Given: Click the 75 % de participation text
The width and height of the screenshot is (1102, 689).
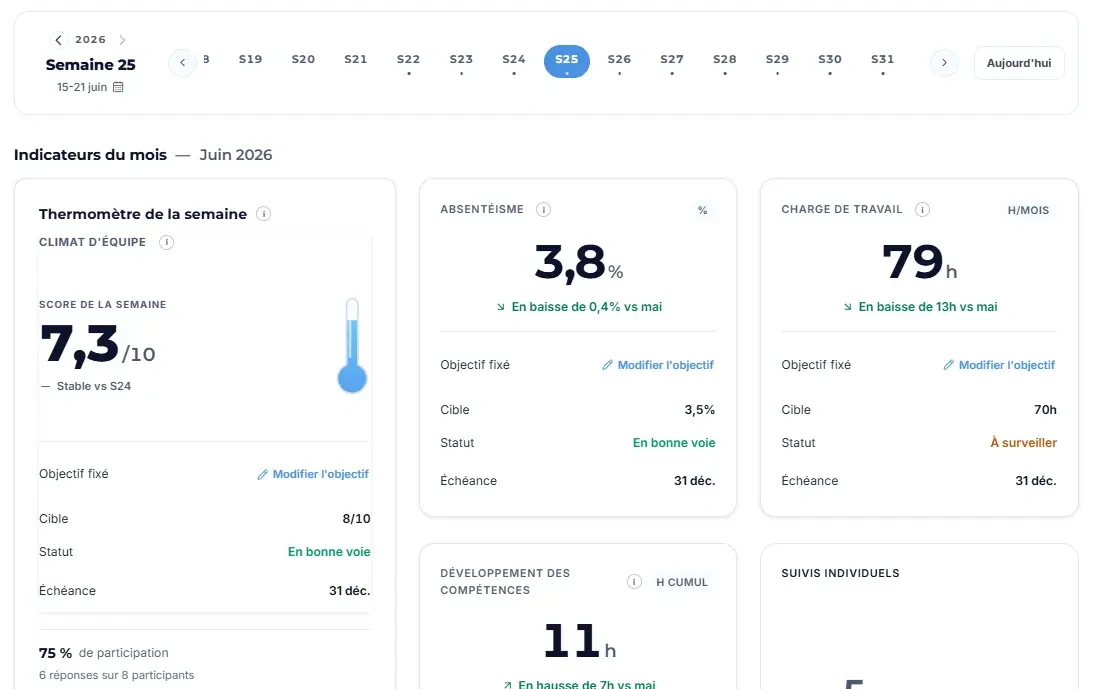Looking at the screenshot, I should [103, 653].
